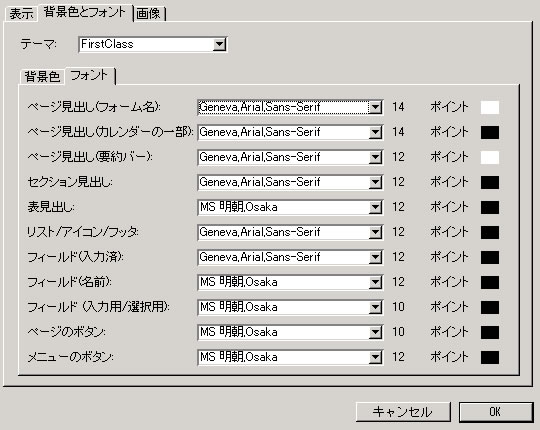
Task: Click black color swatch for ページ見出し(カレンダーの一部)
Action: pos(490,132)
